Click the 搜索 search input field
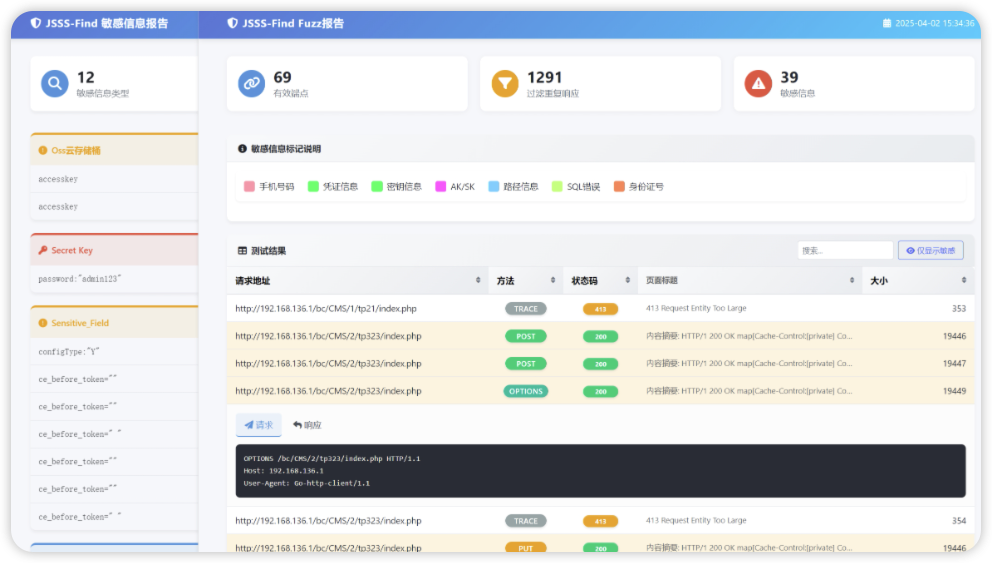The width and height of the screenshot is (992, 563). pyautogui.click(x=844, y=251)
